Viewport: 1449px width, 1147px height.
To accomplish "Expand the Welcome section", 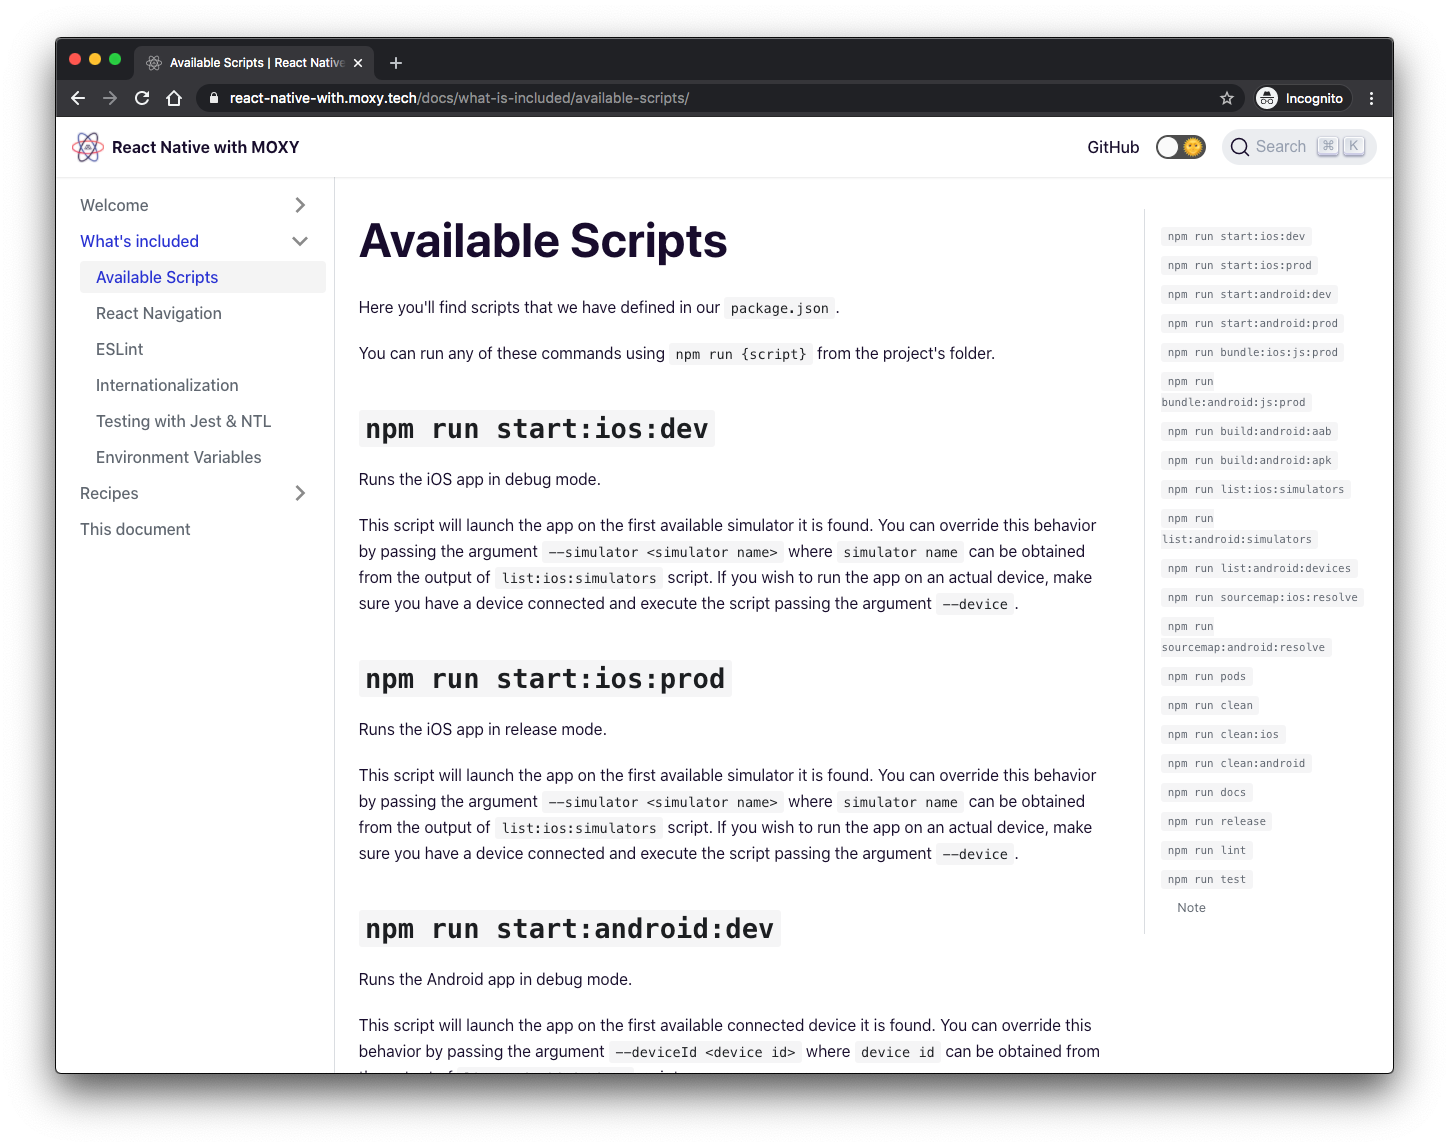I will (x=299, y=204).
